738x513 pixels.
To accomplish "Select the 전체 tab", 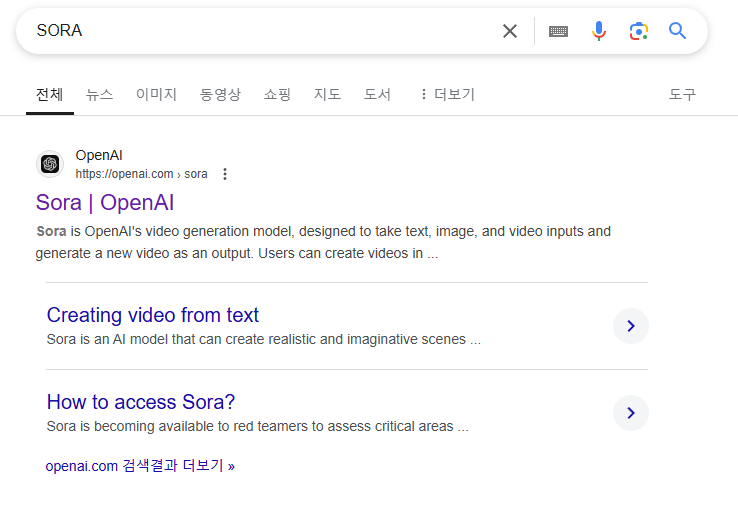I will tap(49, 94).
